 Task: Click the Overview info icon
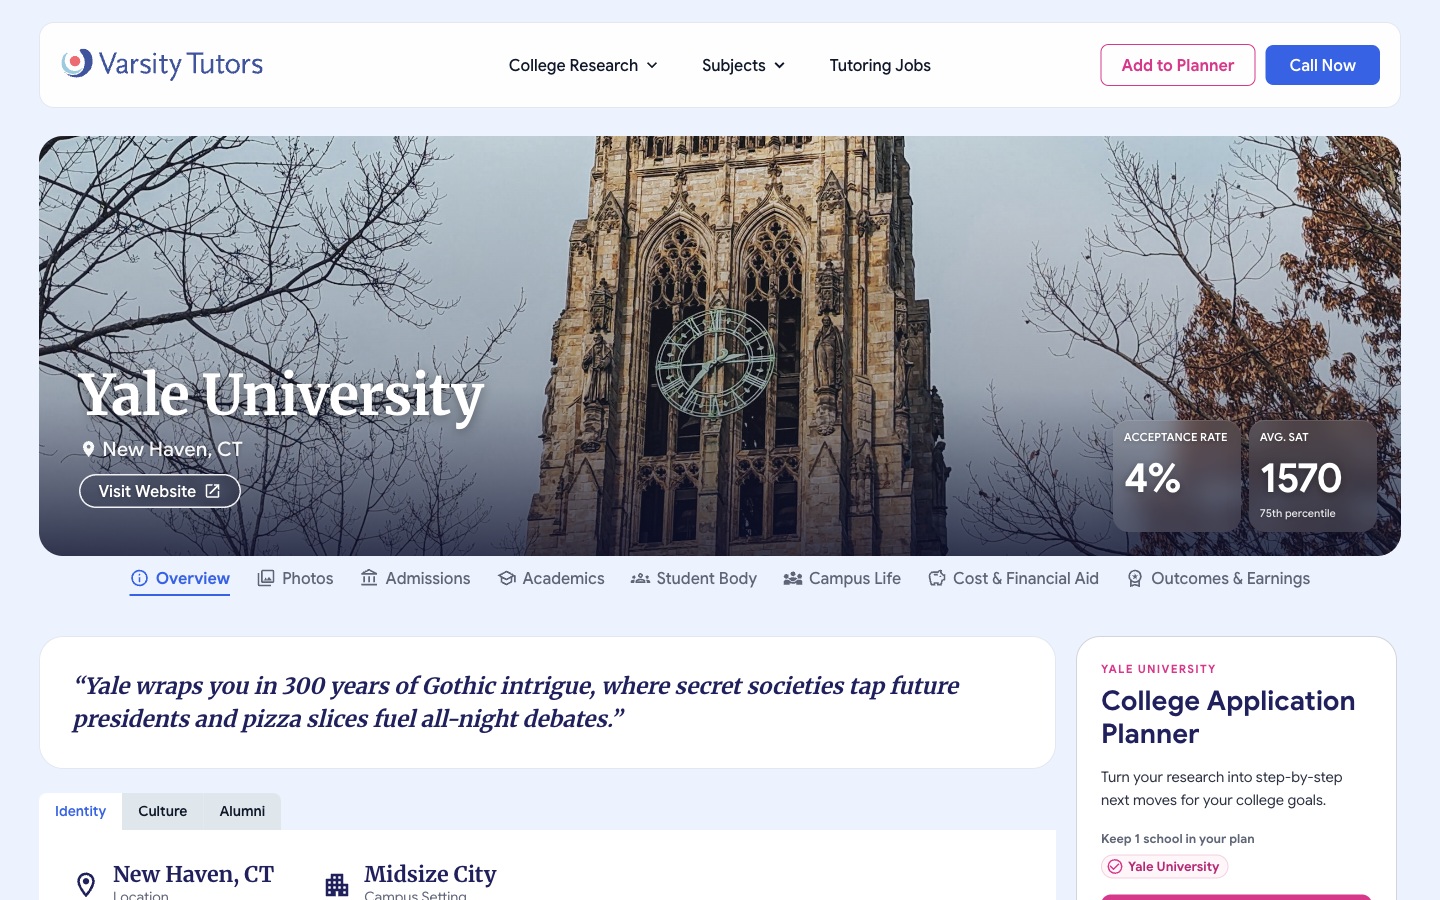[140, 578]
